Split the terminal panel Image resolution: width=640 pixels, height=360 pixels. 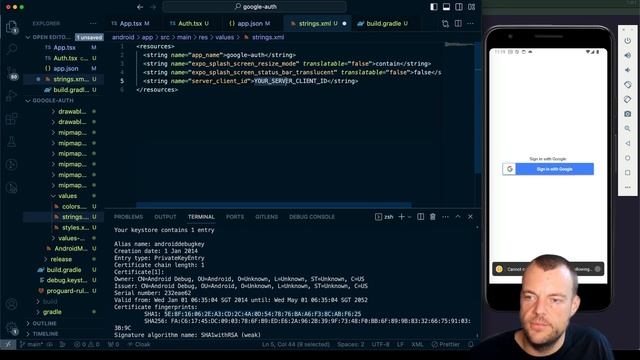click(420, 217)
